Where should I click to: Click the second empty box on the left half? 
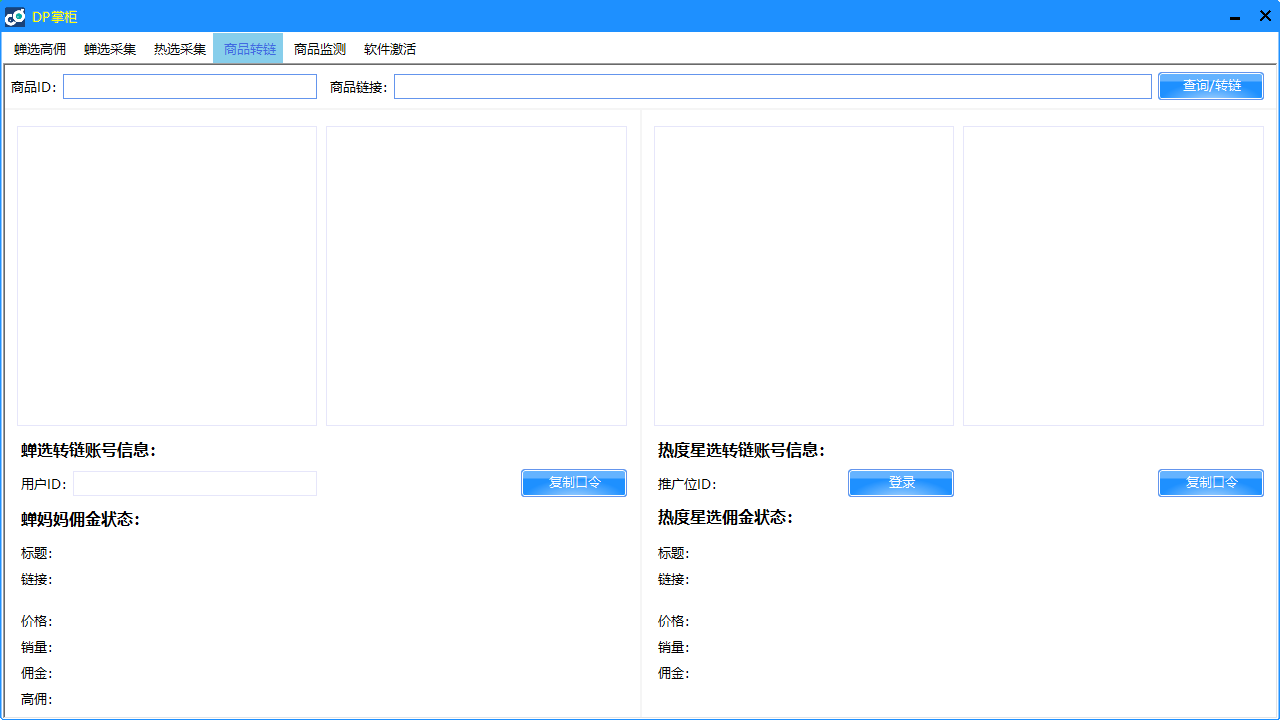(x=476, y=276)
